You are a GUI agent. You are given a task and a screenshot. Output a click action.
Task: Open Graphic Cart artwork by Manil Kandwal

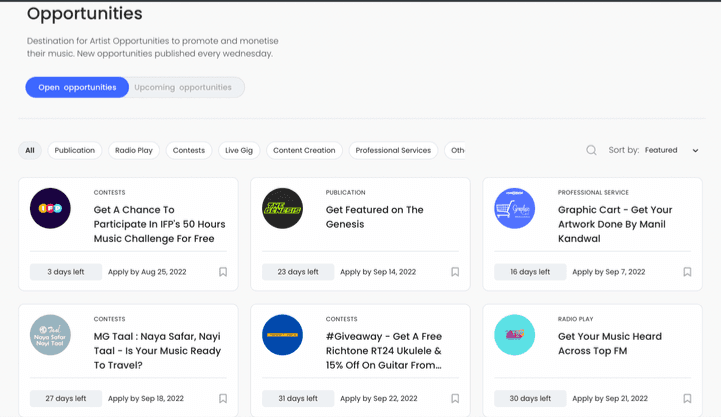click(x=615, y=224)
